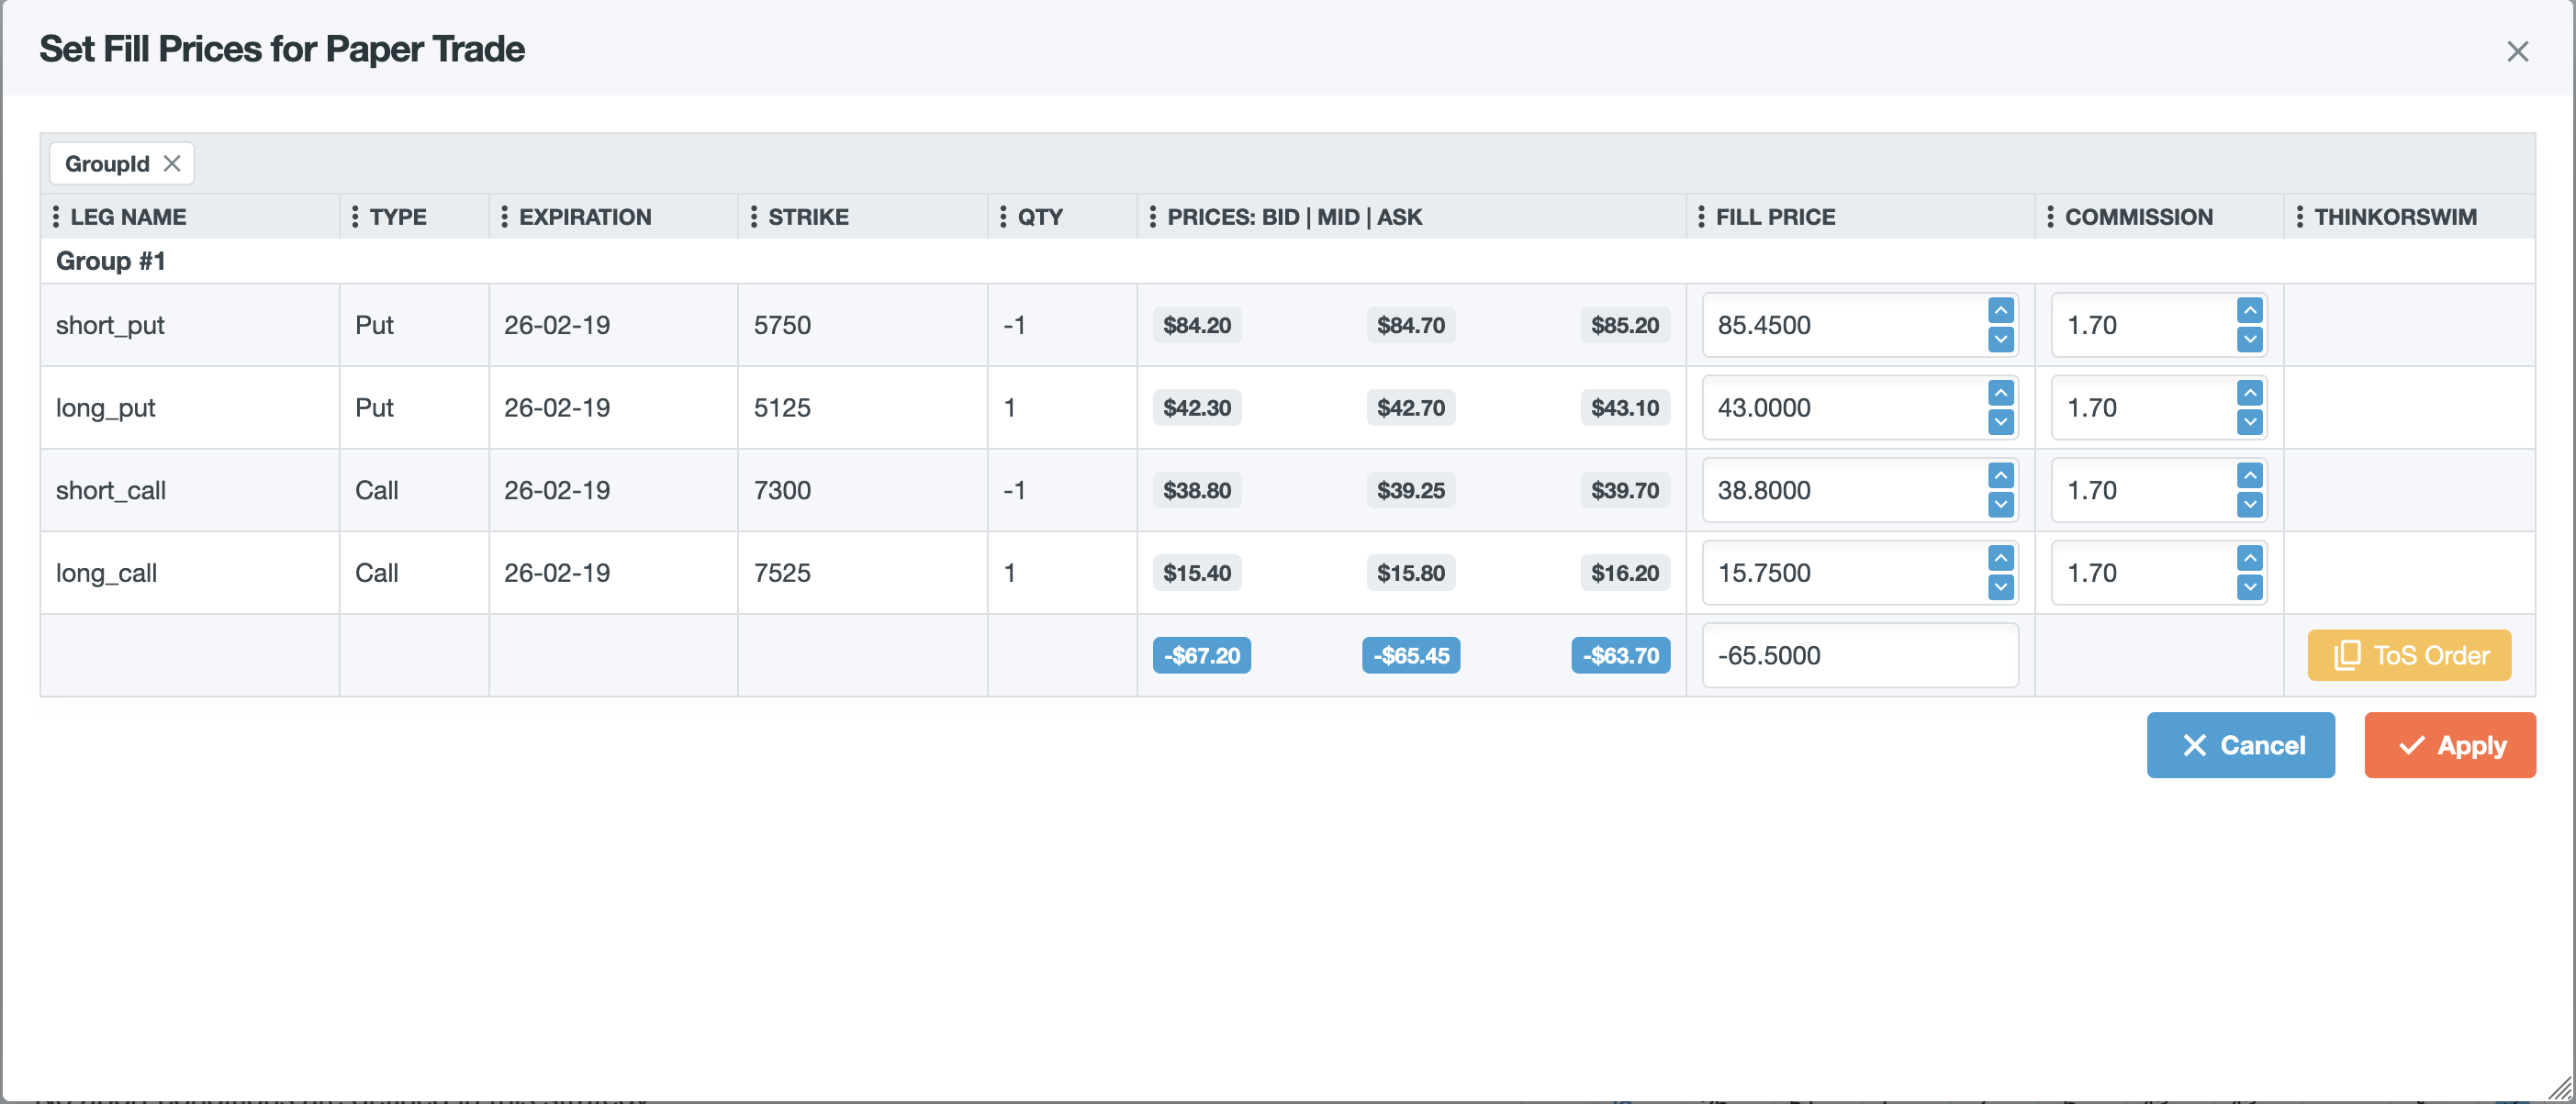Select the $16.20 ask price for long_call
This screenshot has width=2576, height=1104.
point(1624,573)
